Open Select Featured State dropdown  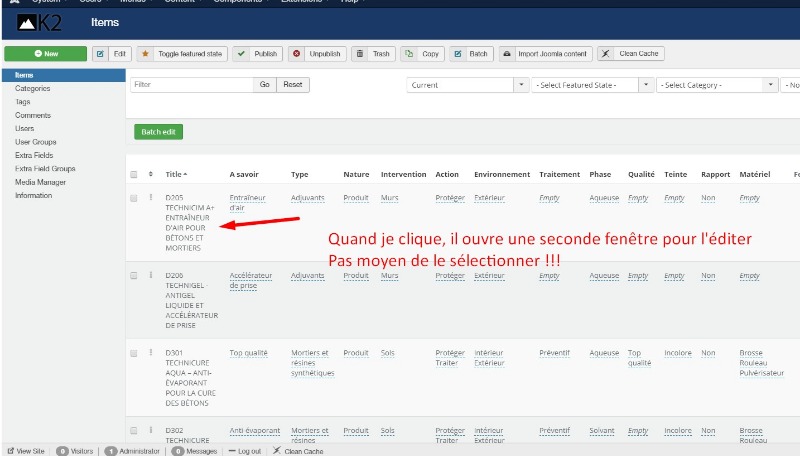click(592, 85)
